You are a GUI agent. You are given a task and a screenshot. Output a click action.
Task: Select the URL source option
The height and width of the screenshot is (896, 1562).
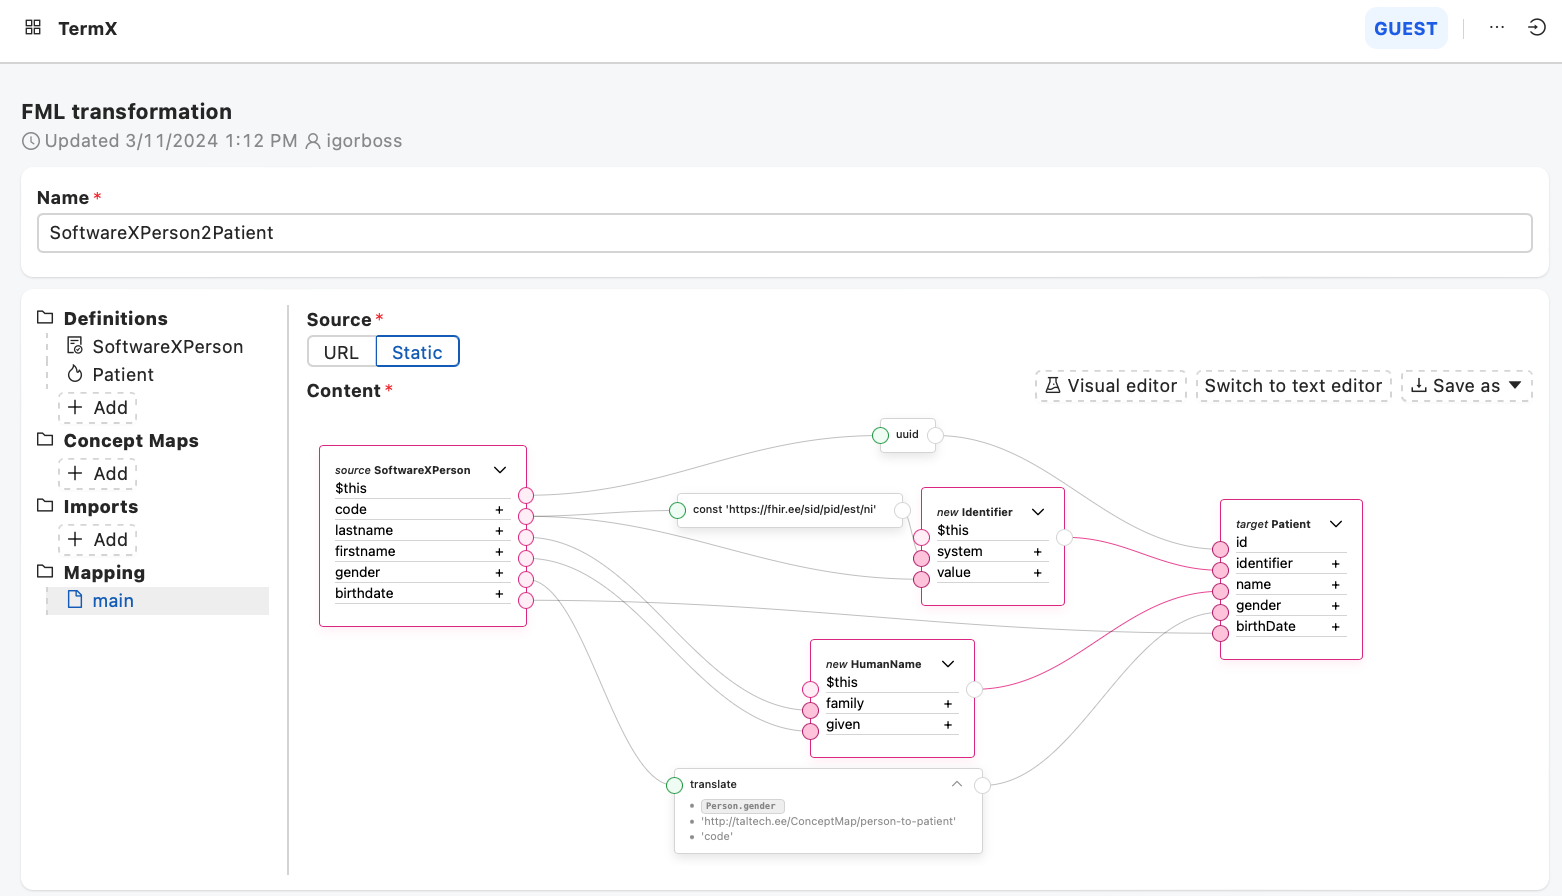(341, 352)
